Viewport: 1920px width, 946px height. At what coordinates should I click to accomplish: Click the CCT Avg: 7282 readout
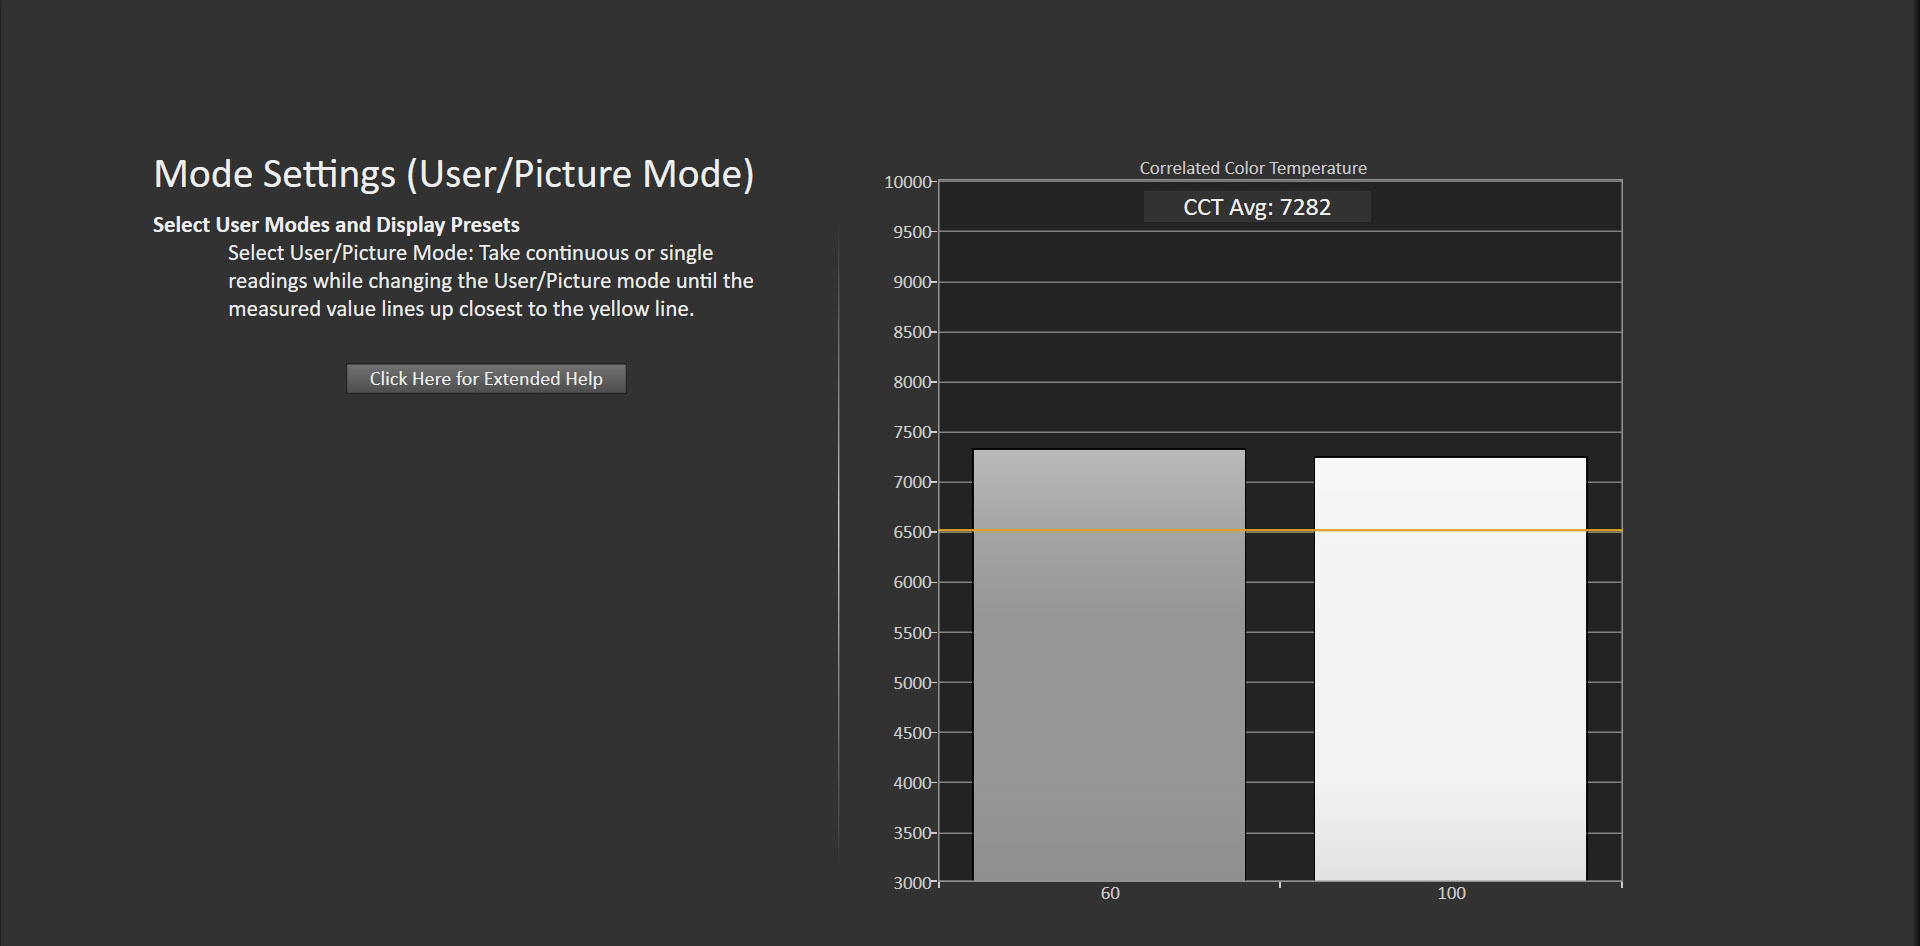pos(1257,207)
